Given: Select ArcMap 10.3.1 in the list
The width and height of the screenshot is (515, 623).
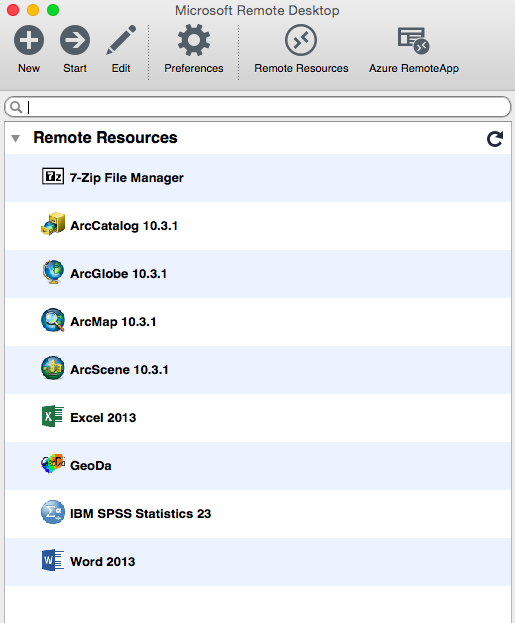Looking at the screenshot, I should coord(258,322).
